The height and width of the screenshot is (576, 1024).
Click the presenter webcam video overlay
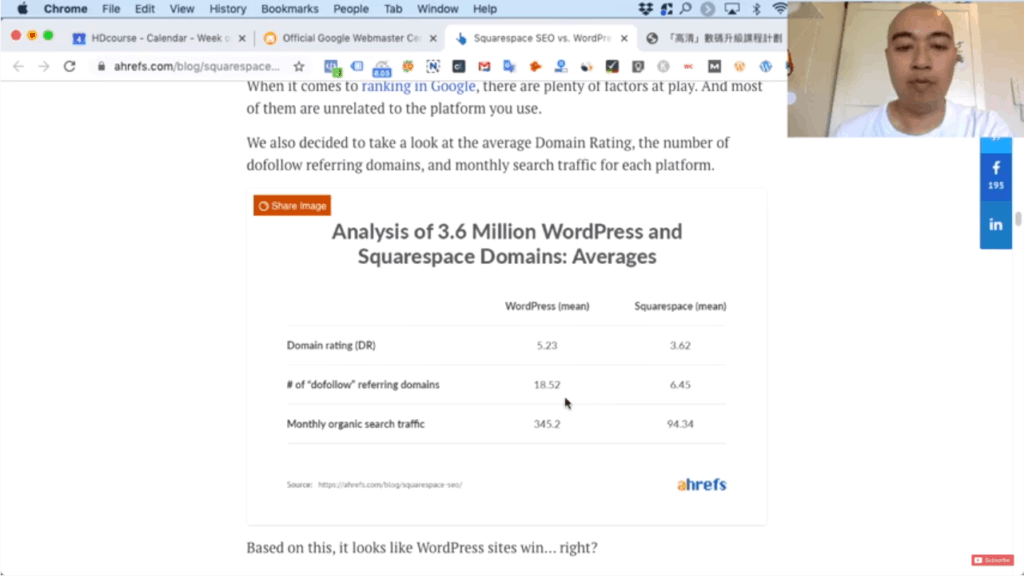905,69
